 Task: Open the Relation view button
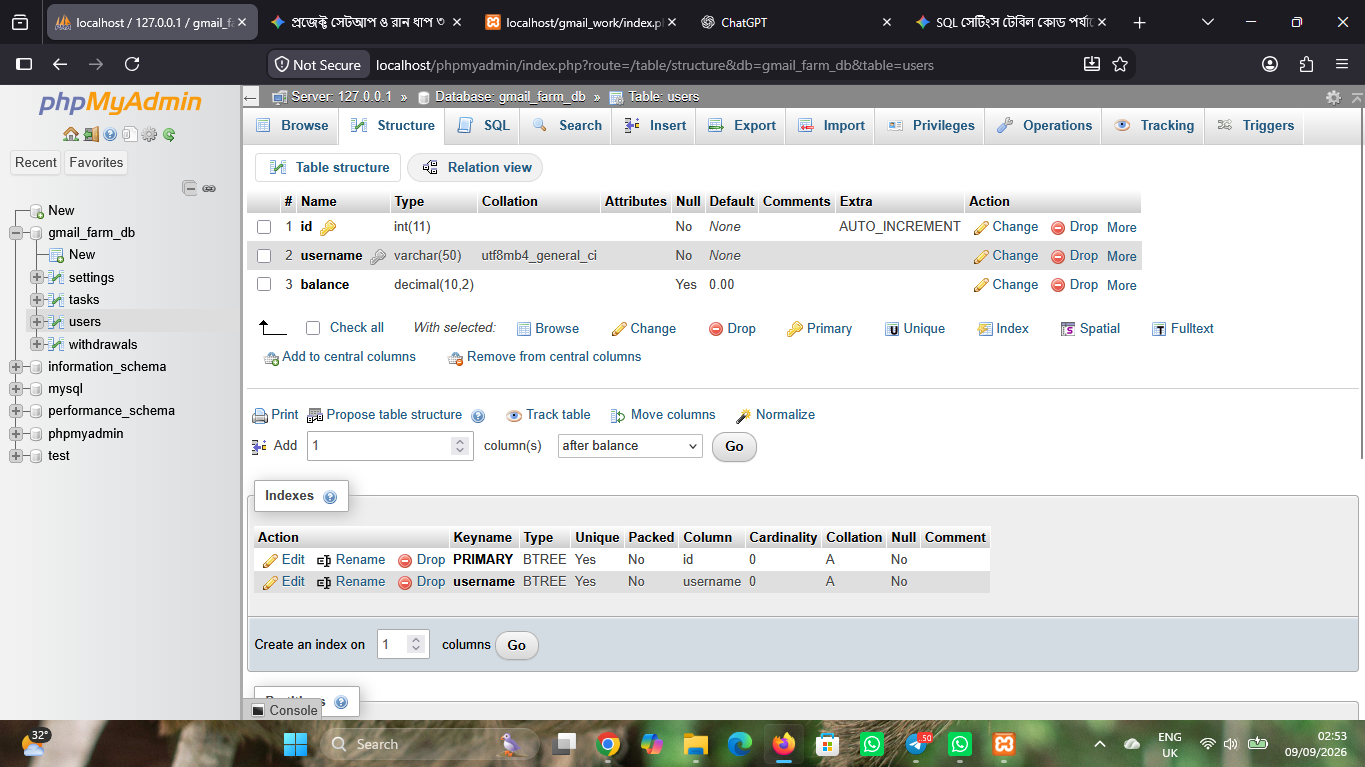[x=476, y=167]
